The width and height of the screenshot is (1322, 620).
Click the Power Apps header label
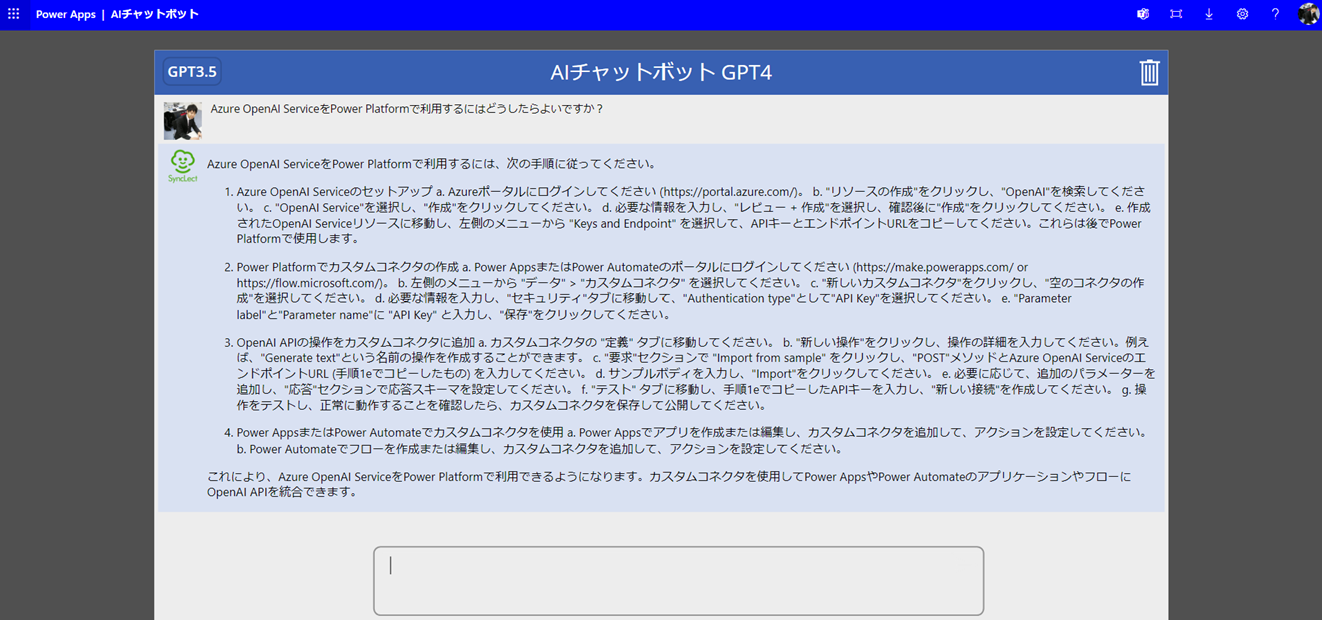[66, 14]
